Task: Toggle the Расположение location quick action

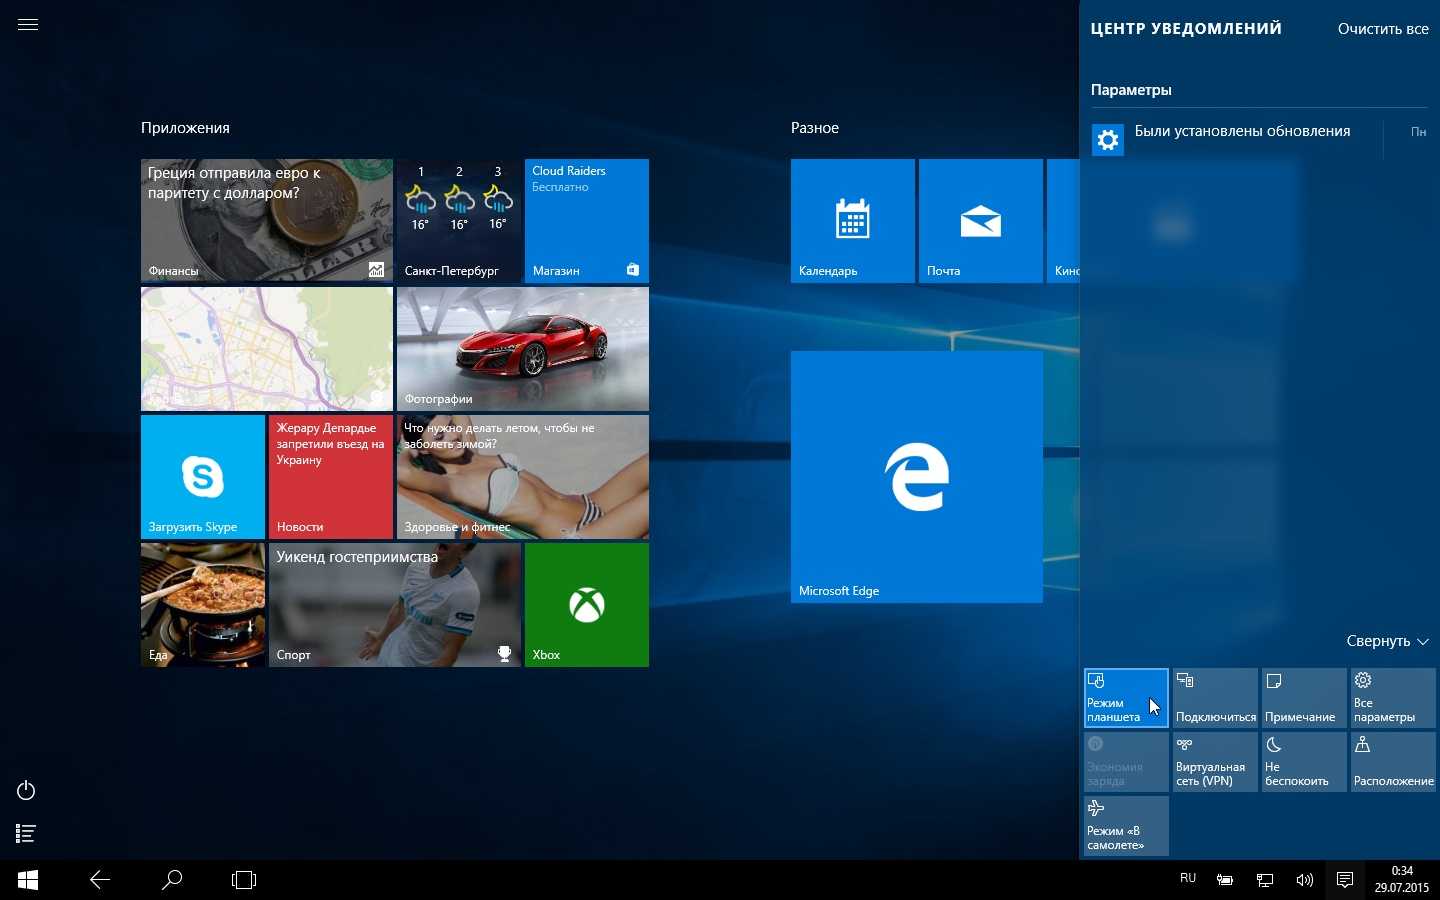Action: (x=1393, y=762)
